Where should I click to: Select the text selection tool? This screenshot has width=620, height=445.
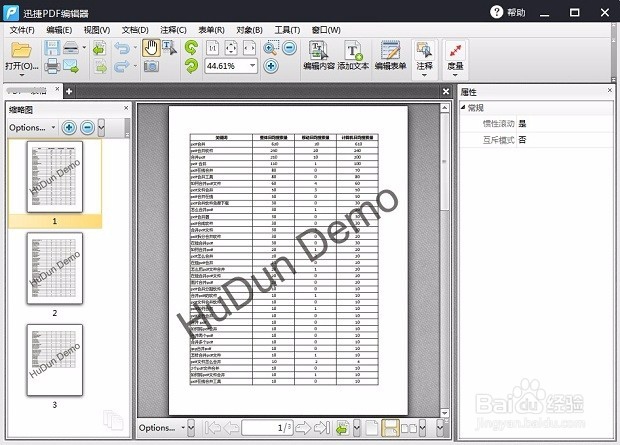169,48
